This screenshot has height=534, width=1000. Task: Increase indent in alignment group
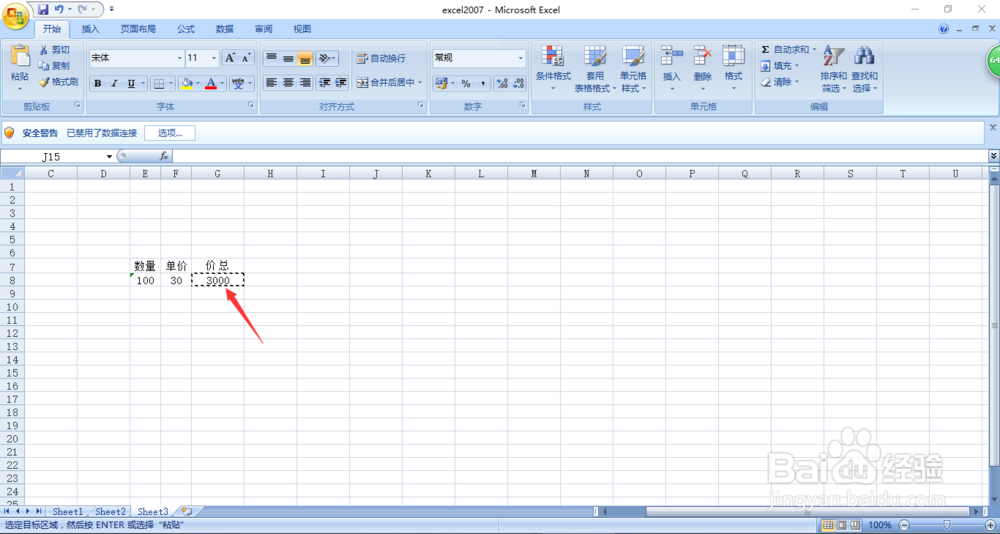(x=341, y=82)
